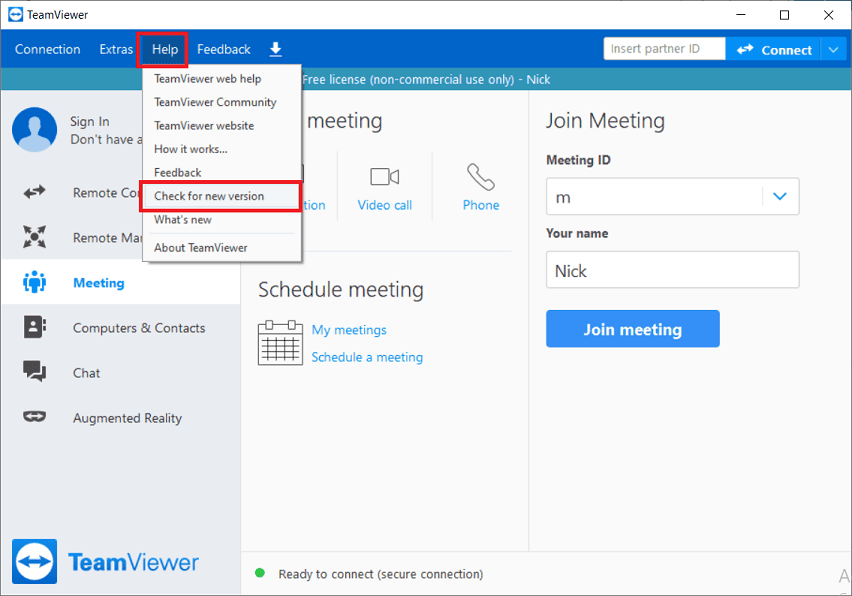This screenshot has width=852, height=596.
Task: Click the Free license banner text
Action: point(426,80)
